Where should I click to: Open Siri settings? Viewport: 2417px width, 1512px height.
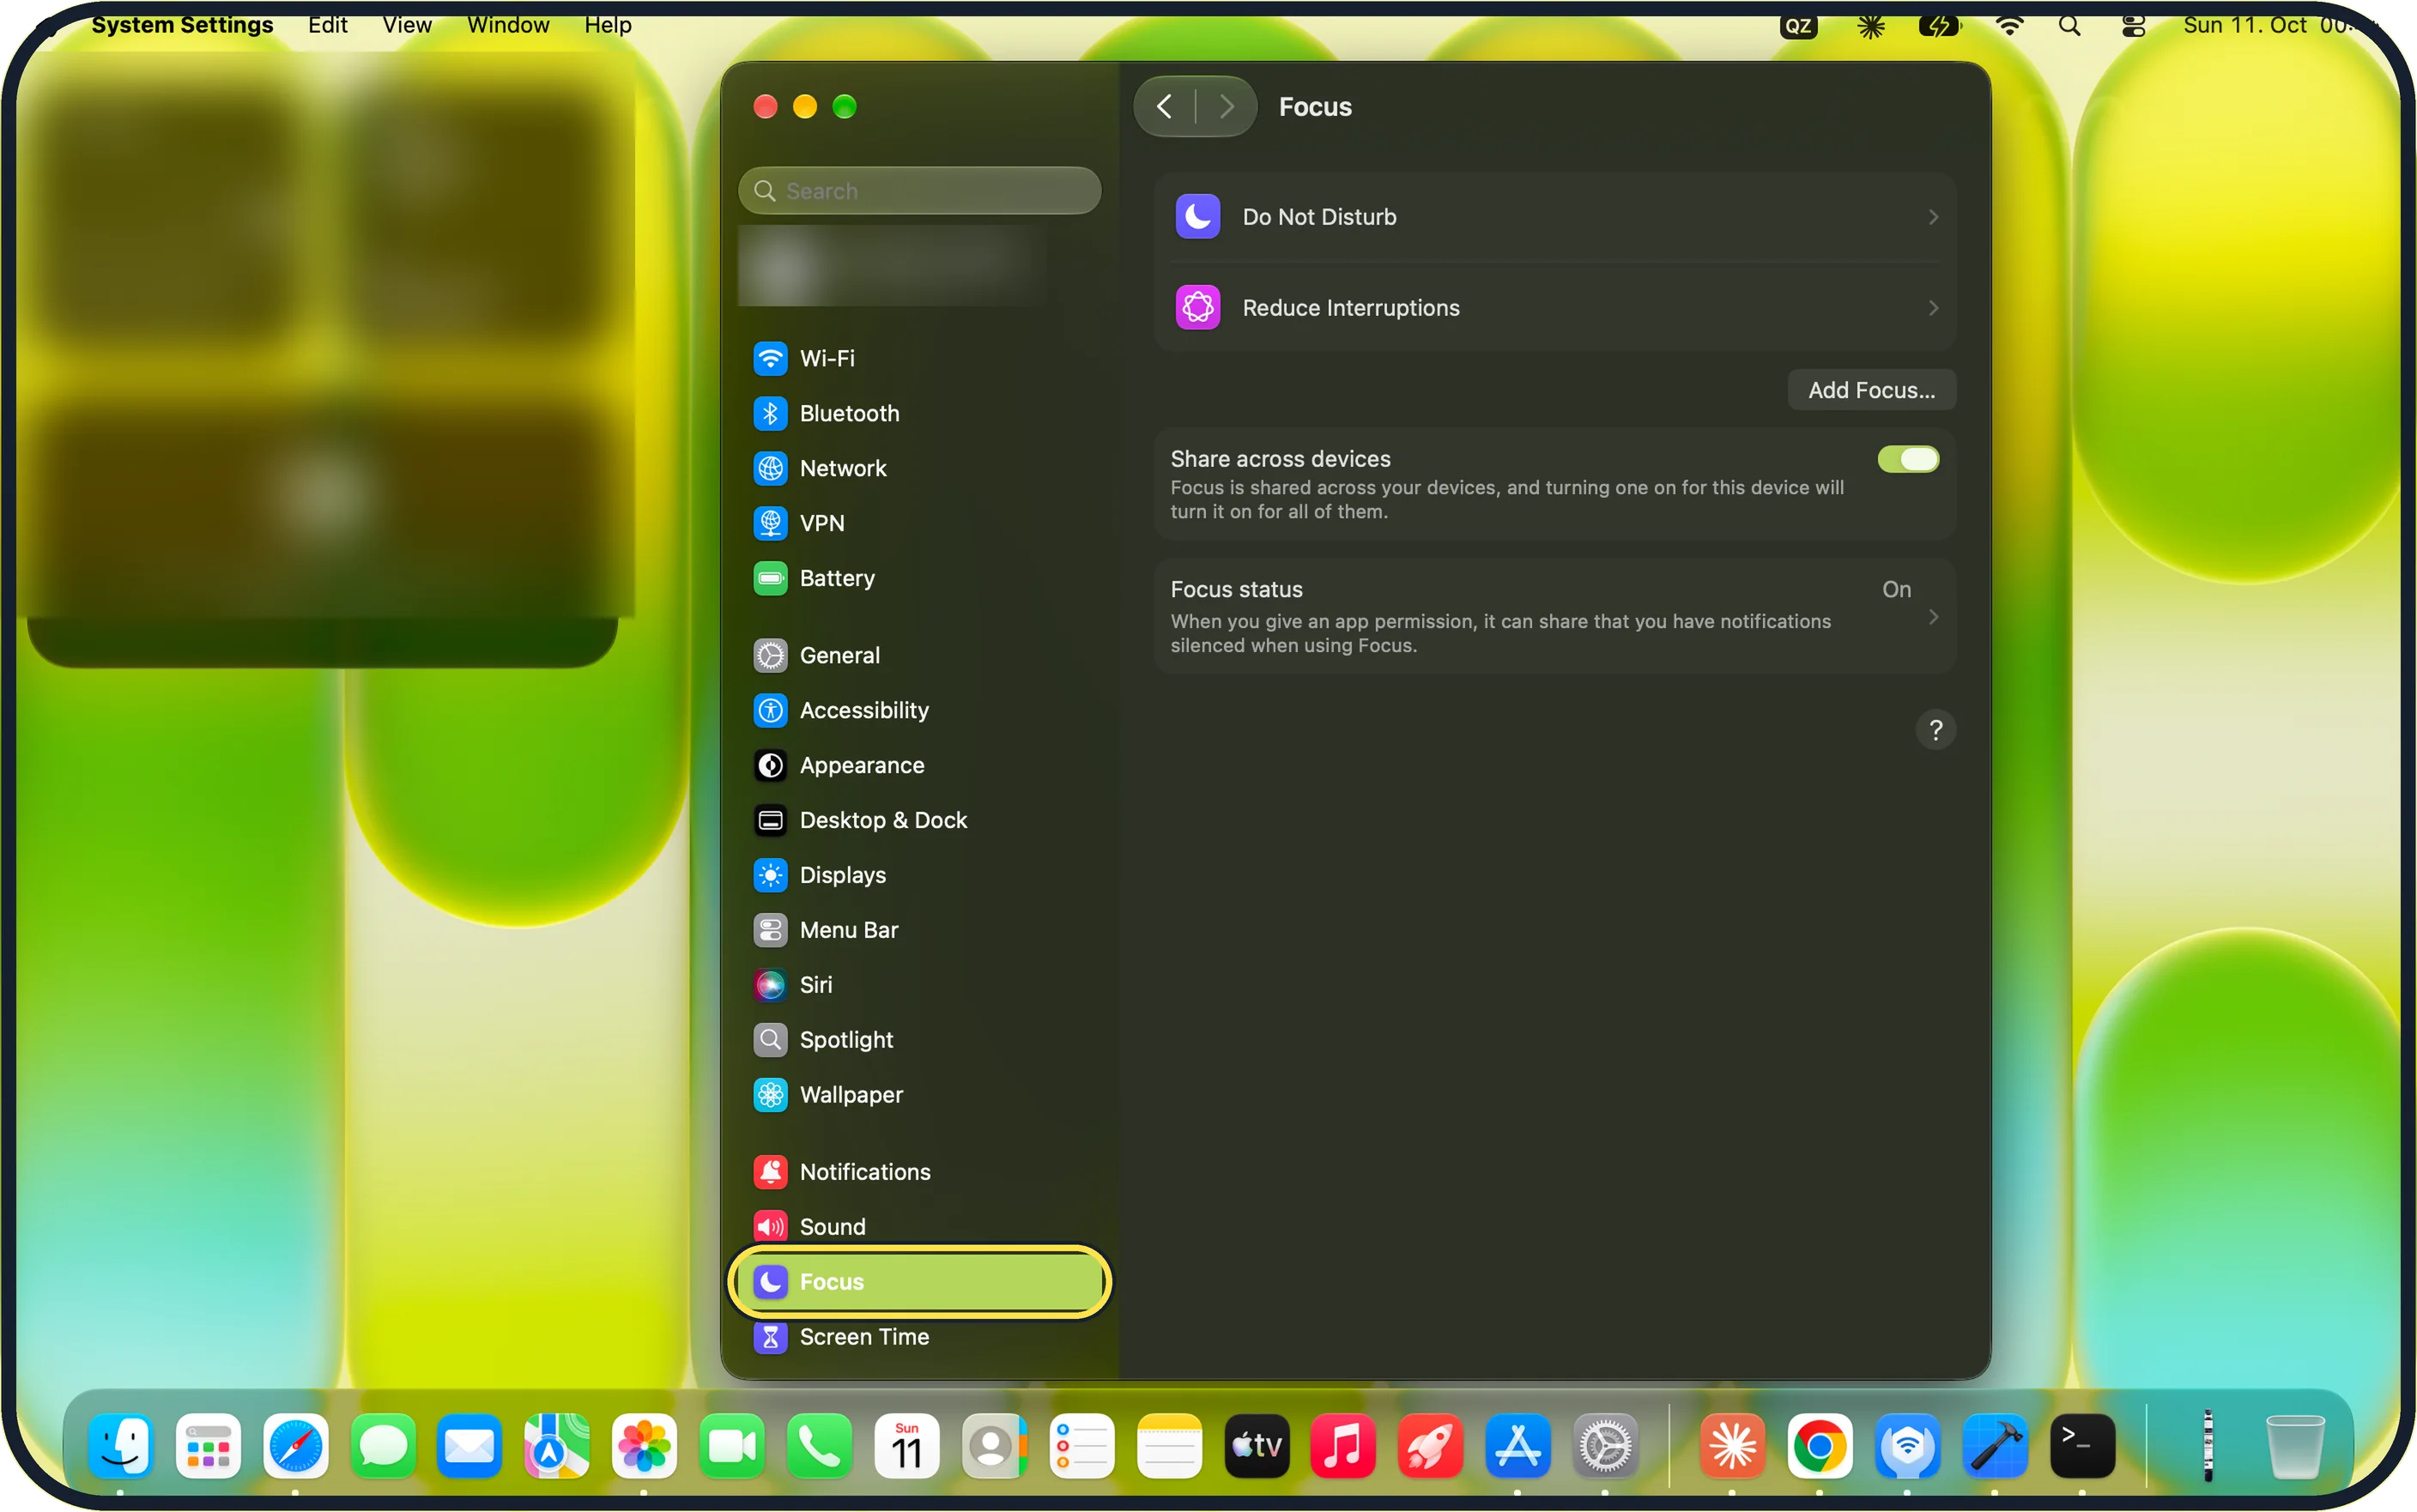click(918, 985)
